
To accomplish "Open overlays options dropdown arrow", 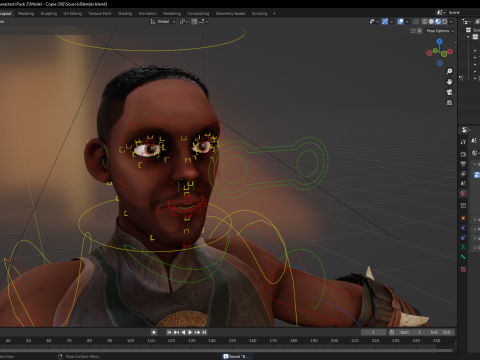I will [x=407, y=21].
